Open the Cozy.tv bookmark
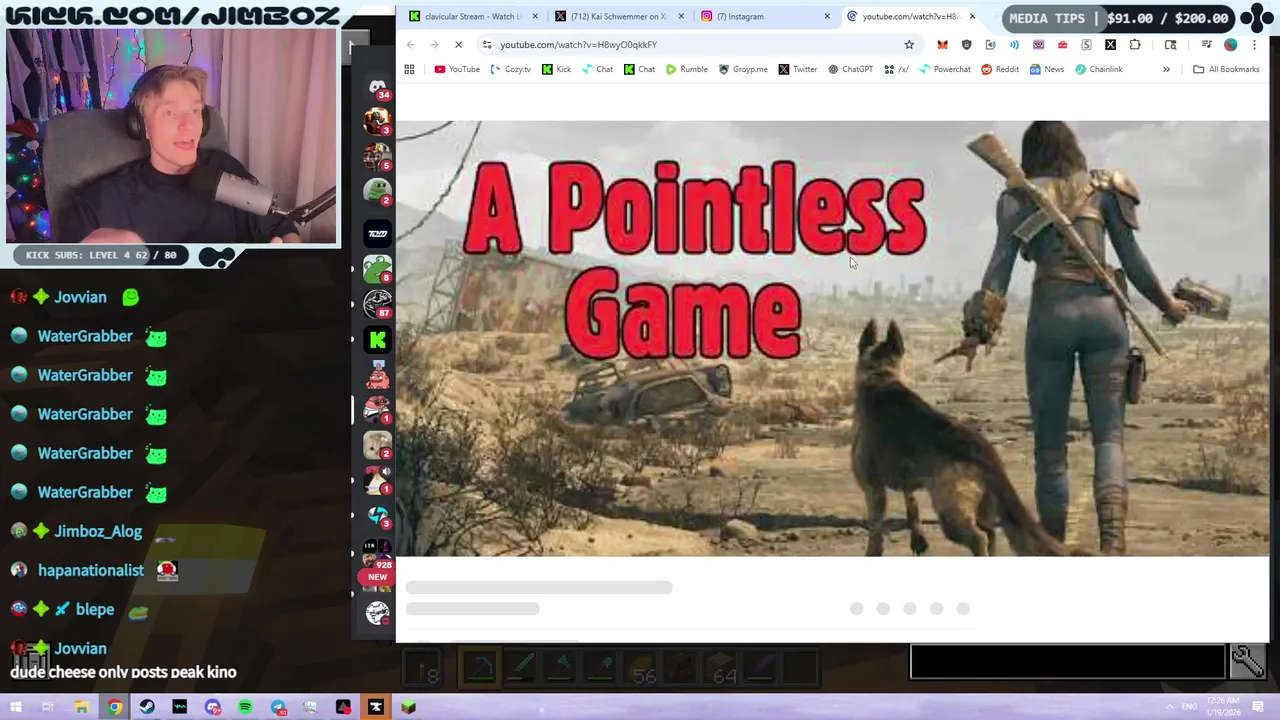The image size is (1280, 720). pos(510,69)
